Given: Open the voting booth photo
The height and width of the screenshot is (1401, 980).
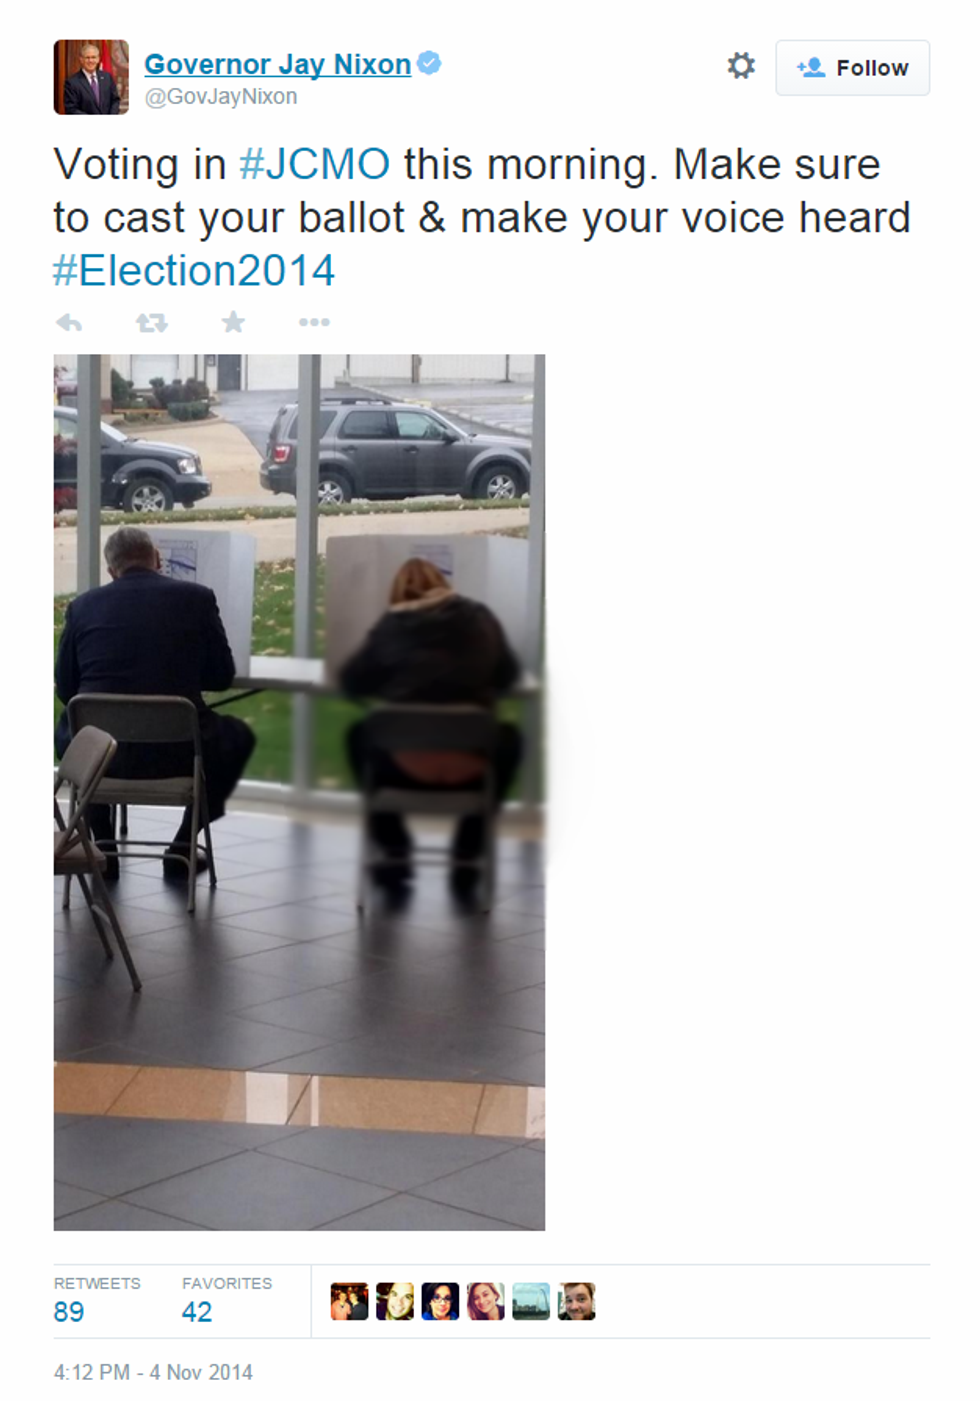Looking at the screenshot, I should [299, 792].
